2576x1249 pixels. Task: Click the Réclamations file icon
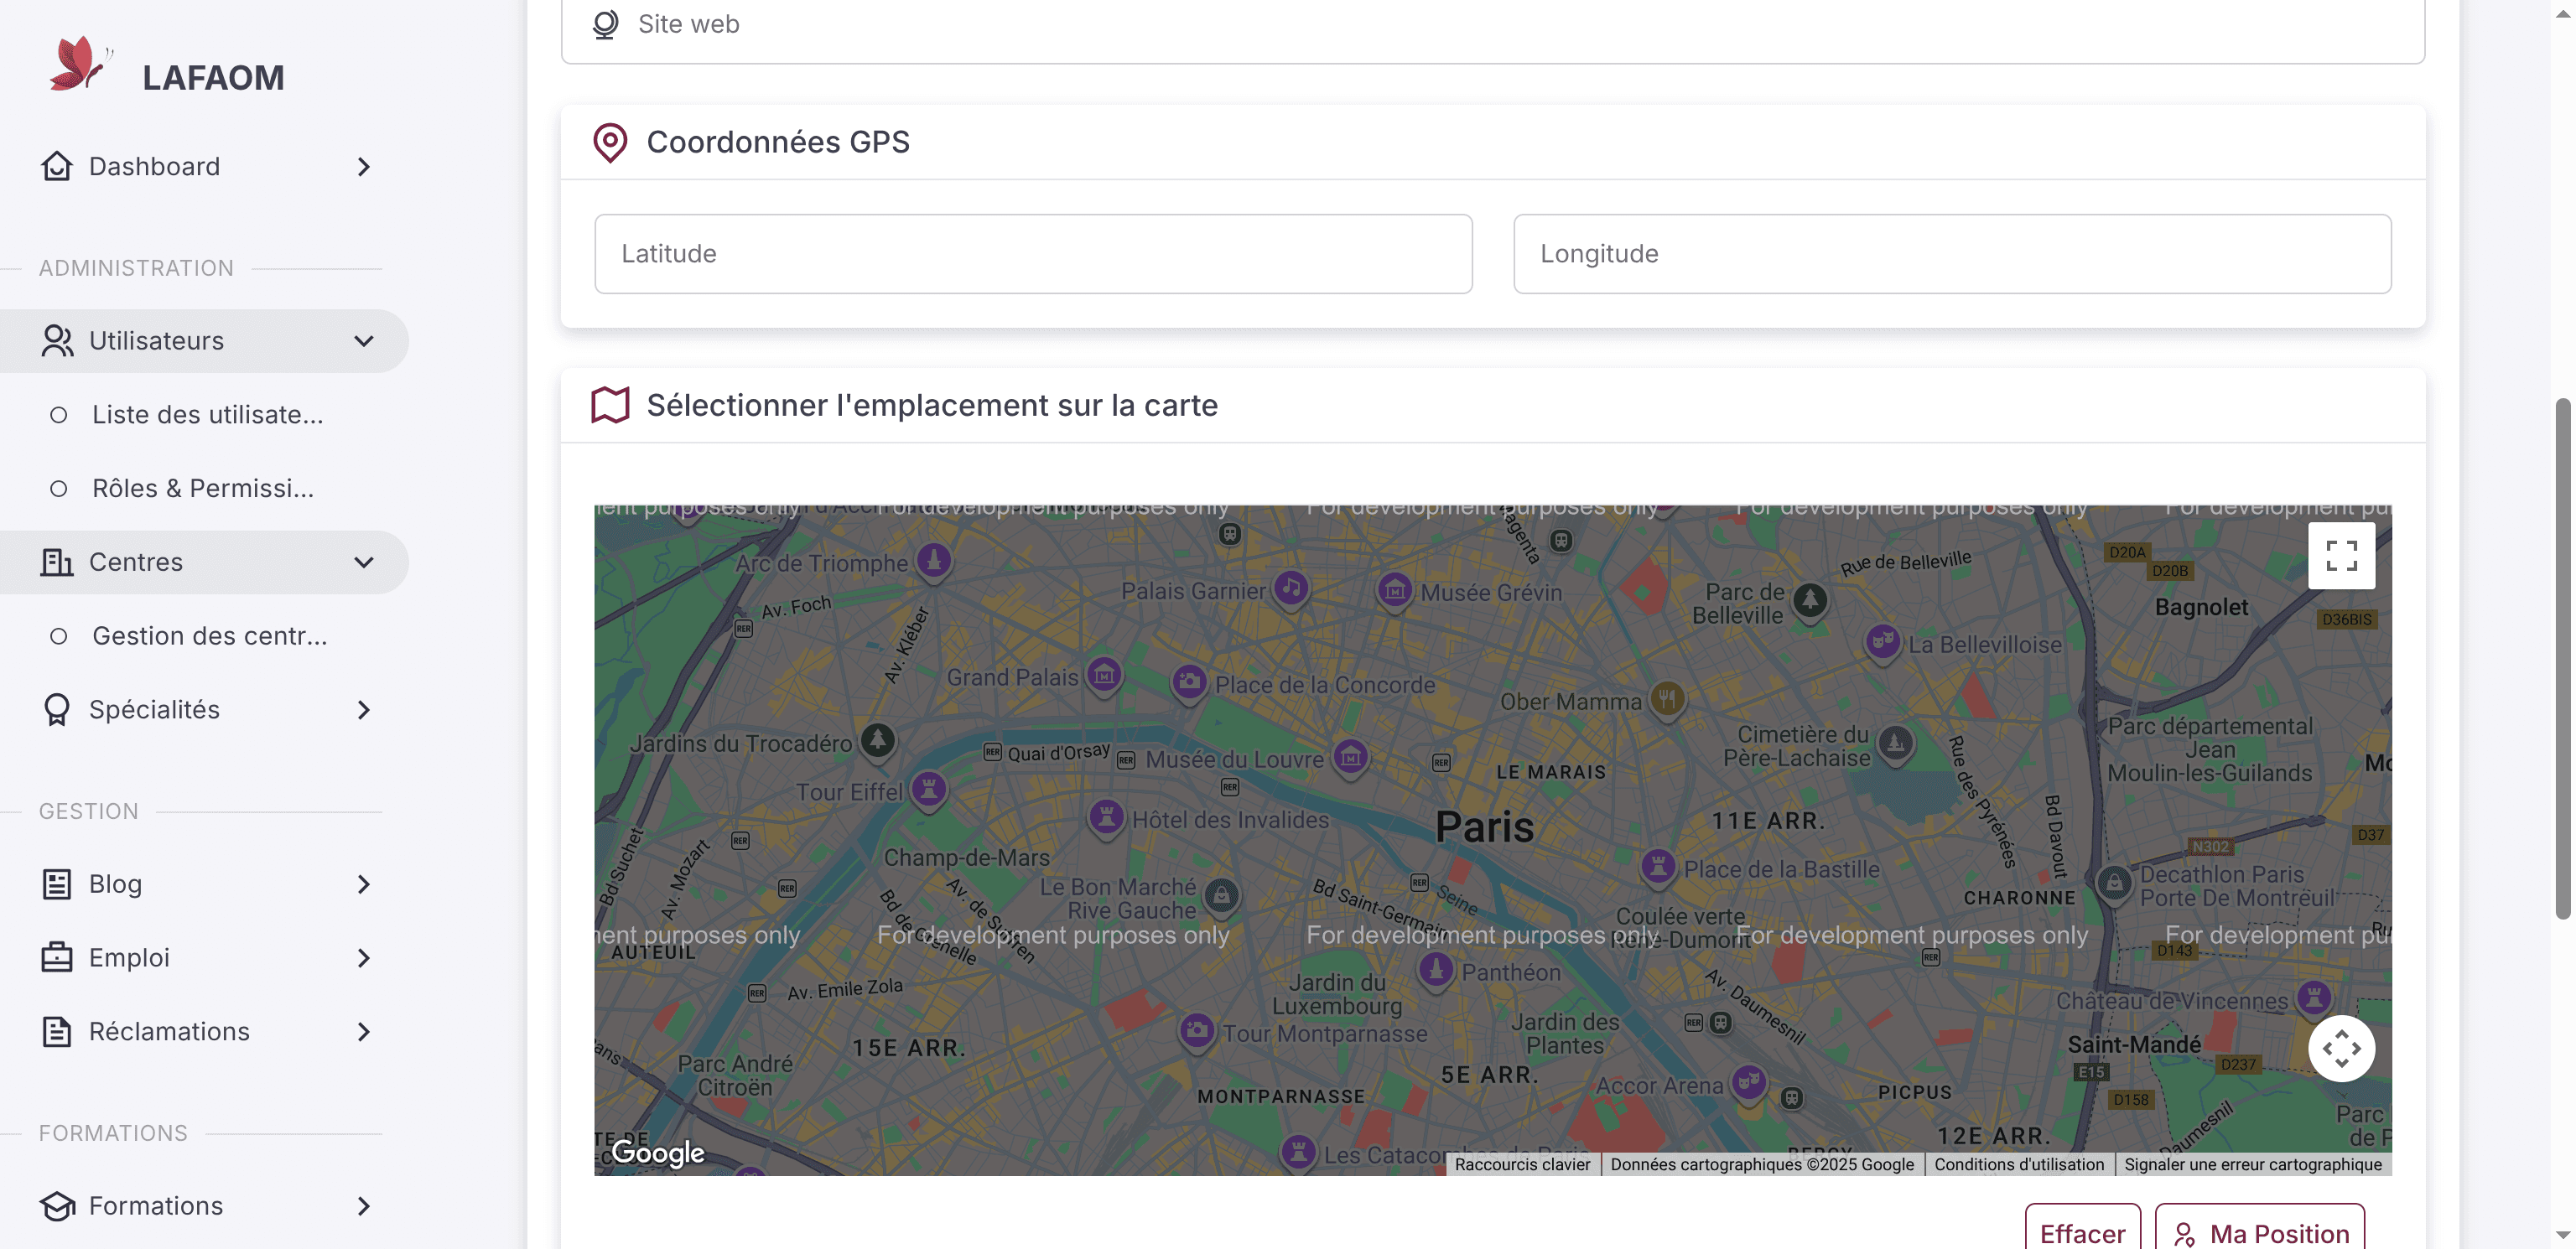click(57, 1032)
